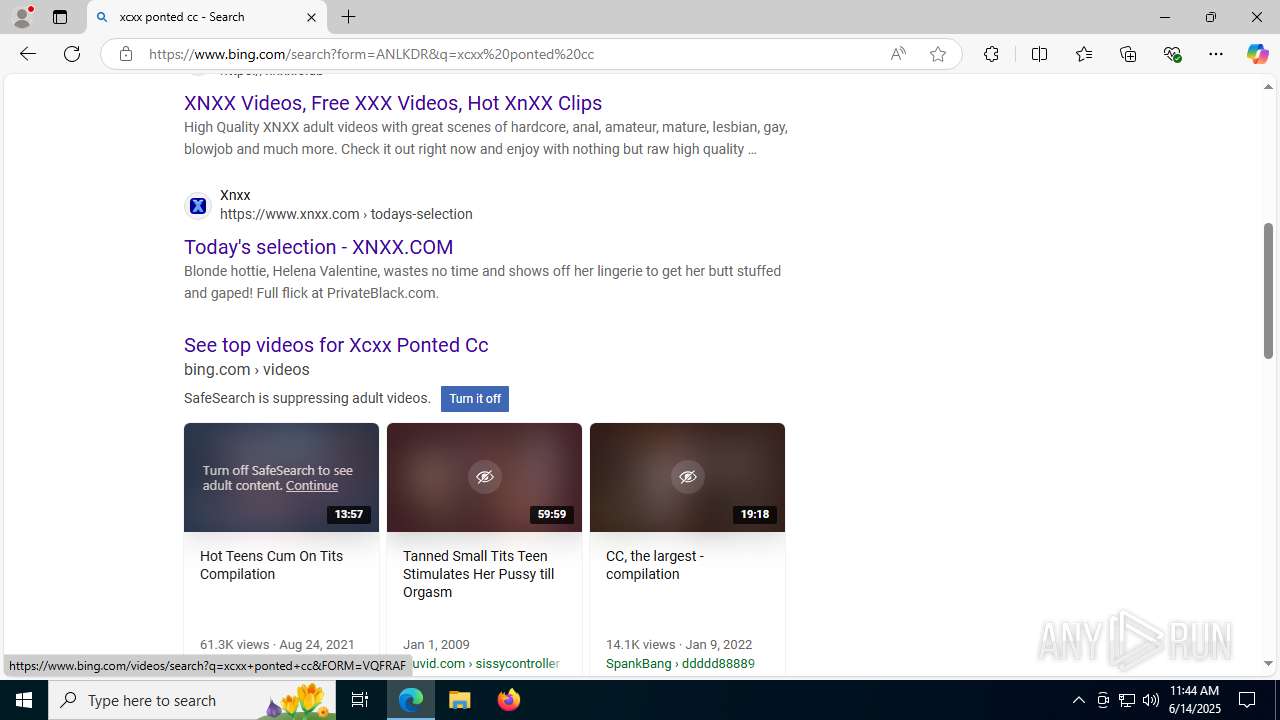1280x720 pixels.
Task: Click the '61.3K views · Aug 24, 2021' text
Action: coord(277,645)
